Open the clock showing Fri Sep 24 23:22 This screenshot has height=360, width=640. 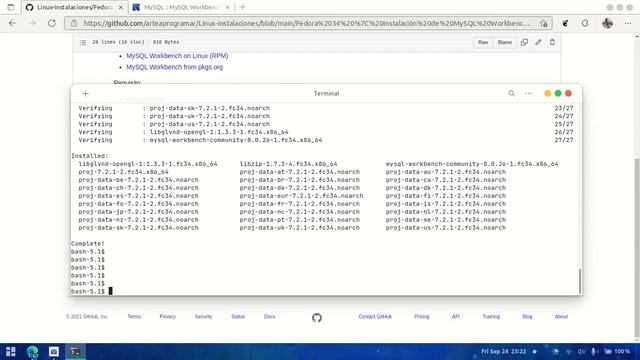[503, 351]
